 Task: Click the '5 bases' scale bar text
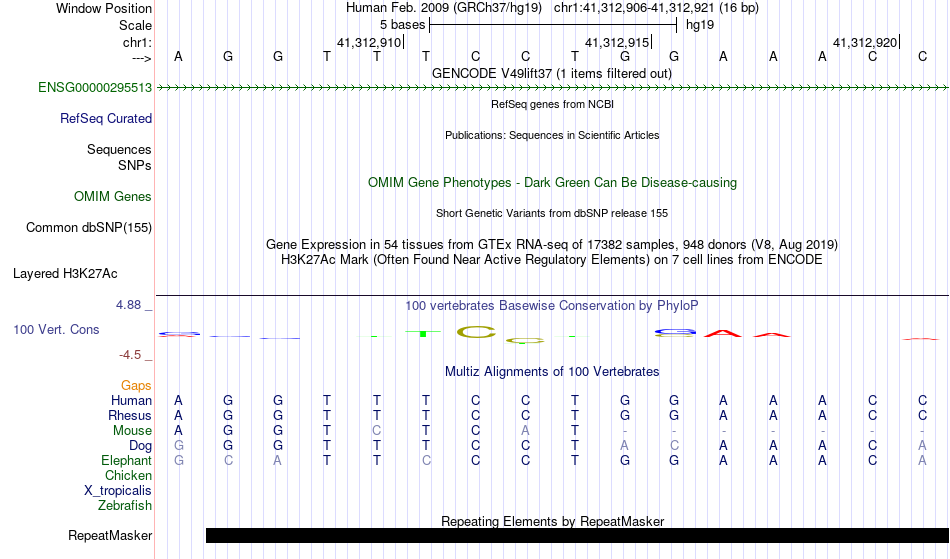click(402, 25)
